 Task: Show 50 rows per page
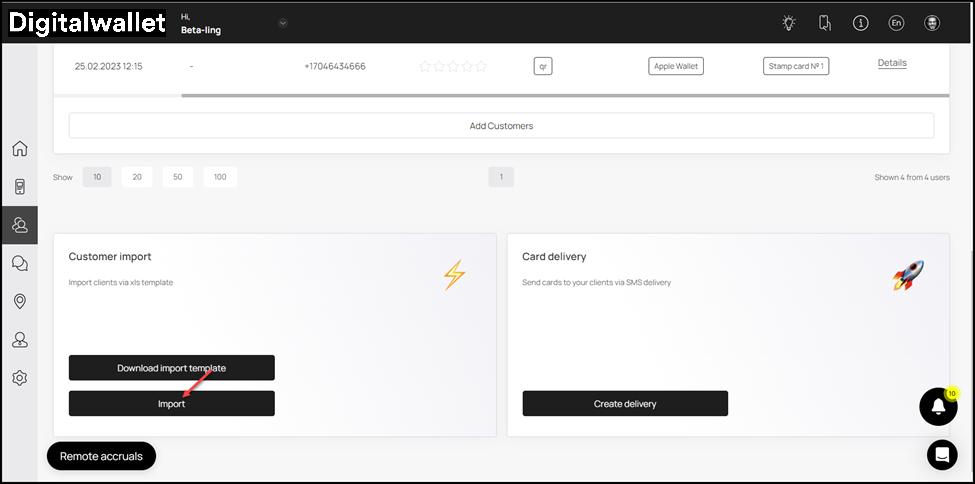point(177,177)
